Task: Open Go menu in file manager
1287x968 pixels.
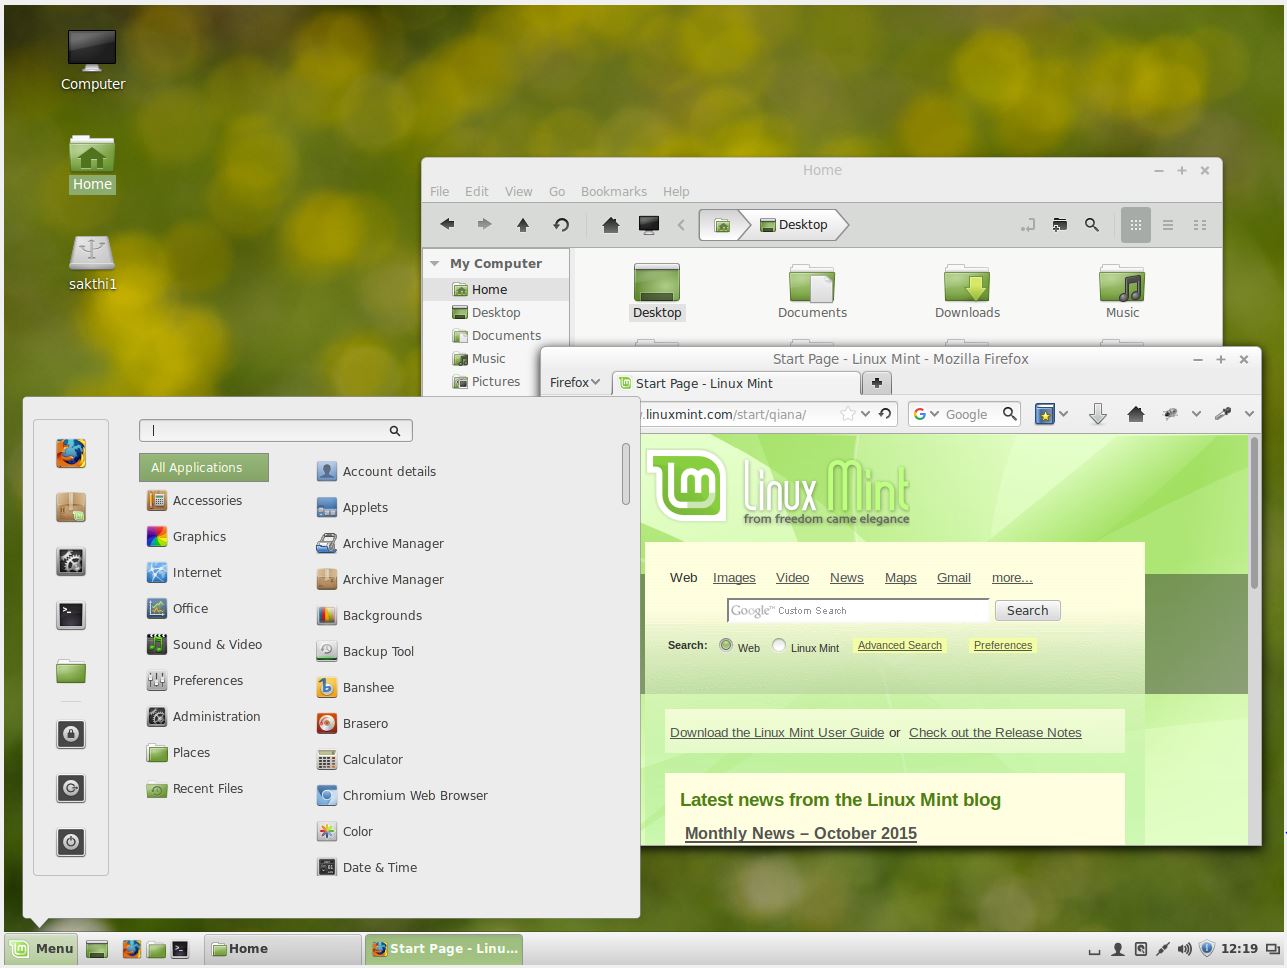Action: pos(557,192)
